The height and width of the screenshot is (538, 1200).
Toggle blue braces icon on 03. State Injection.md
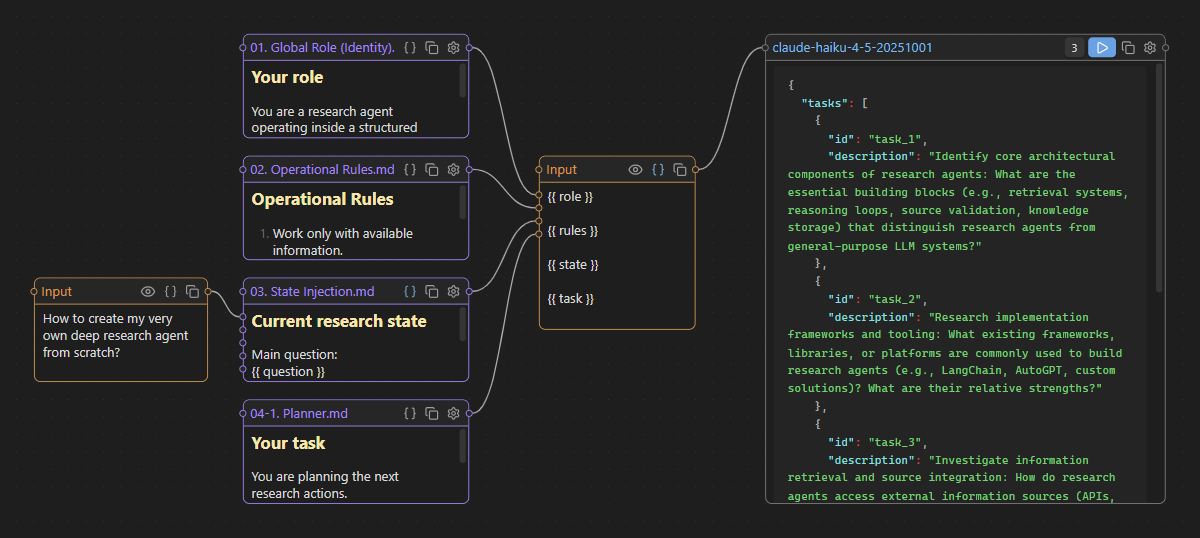tap(410, 291)
